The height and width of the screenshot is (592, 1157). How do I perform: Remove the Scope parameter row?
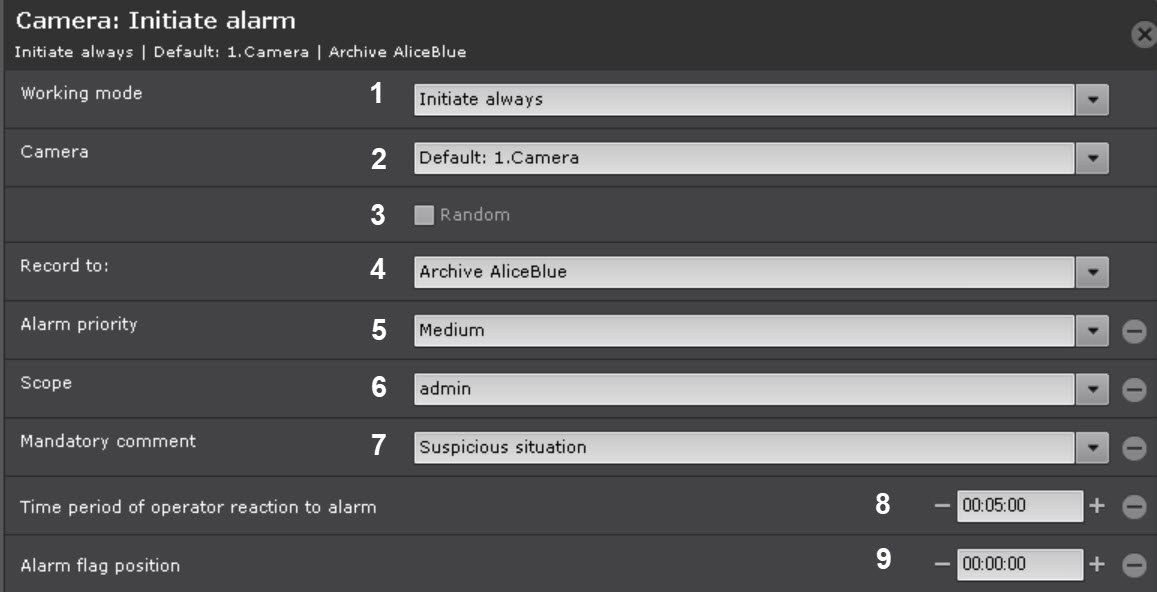tap(1133, 390)
